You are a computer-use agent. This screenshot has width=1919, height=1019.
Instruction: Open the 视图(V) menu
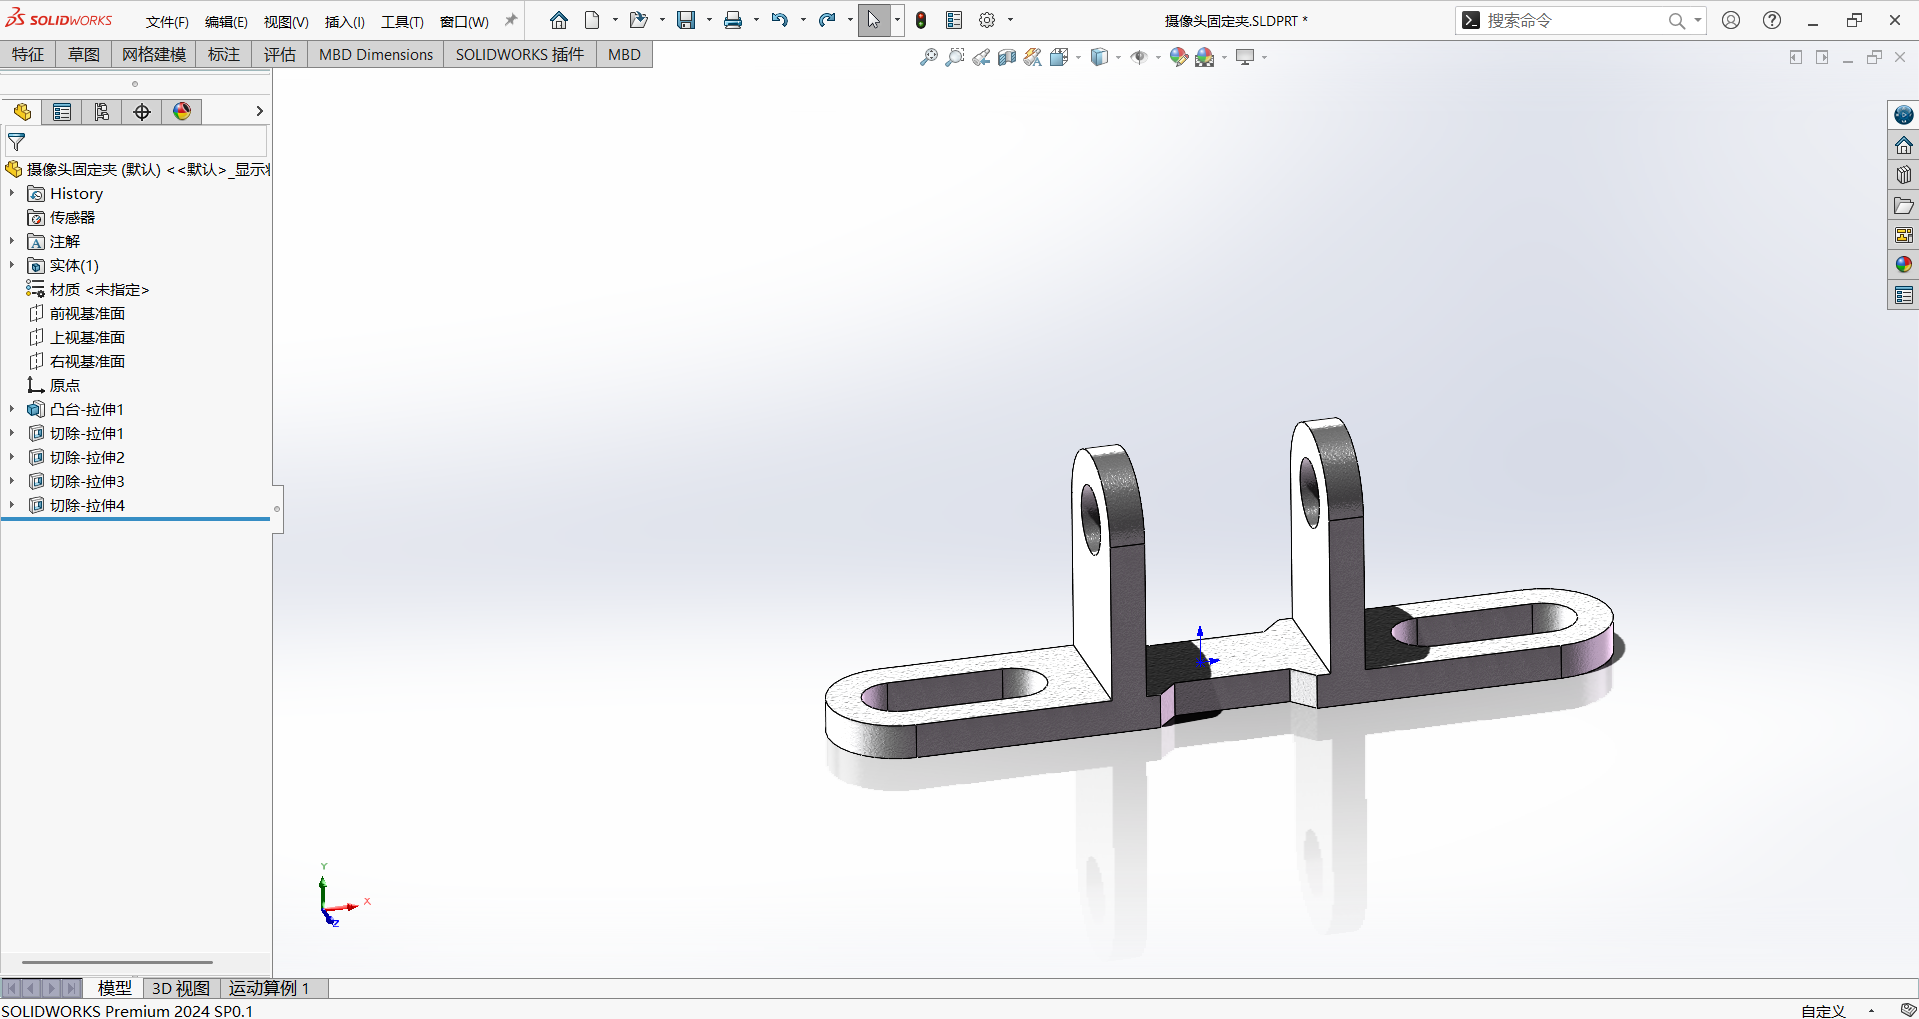(286, 22)
